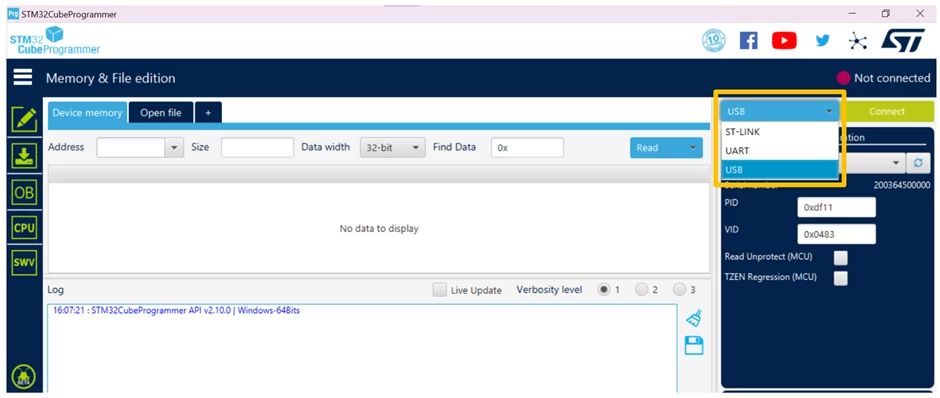Clear the log with broom icon
This screenshot has width=940, height=398.
[694, 318]
